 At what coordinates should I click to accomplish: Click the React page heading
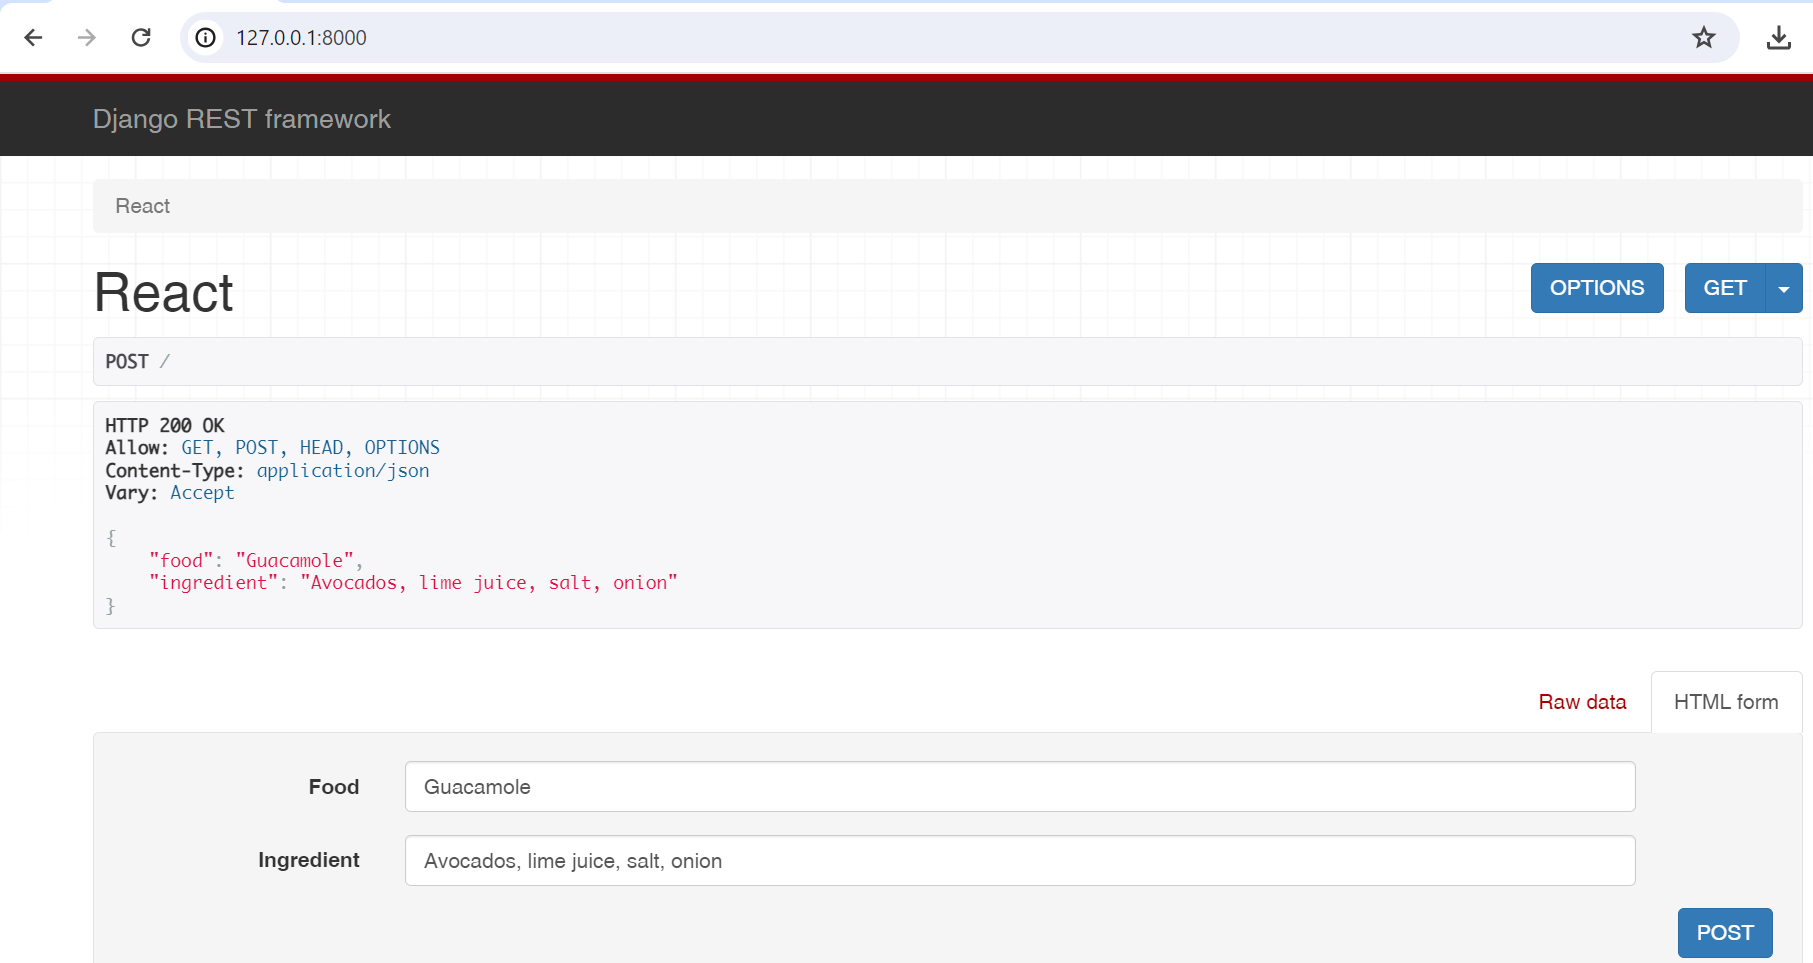[163, 293]
